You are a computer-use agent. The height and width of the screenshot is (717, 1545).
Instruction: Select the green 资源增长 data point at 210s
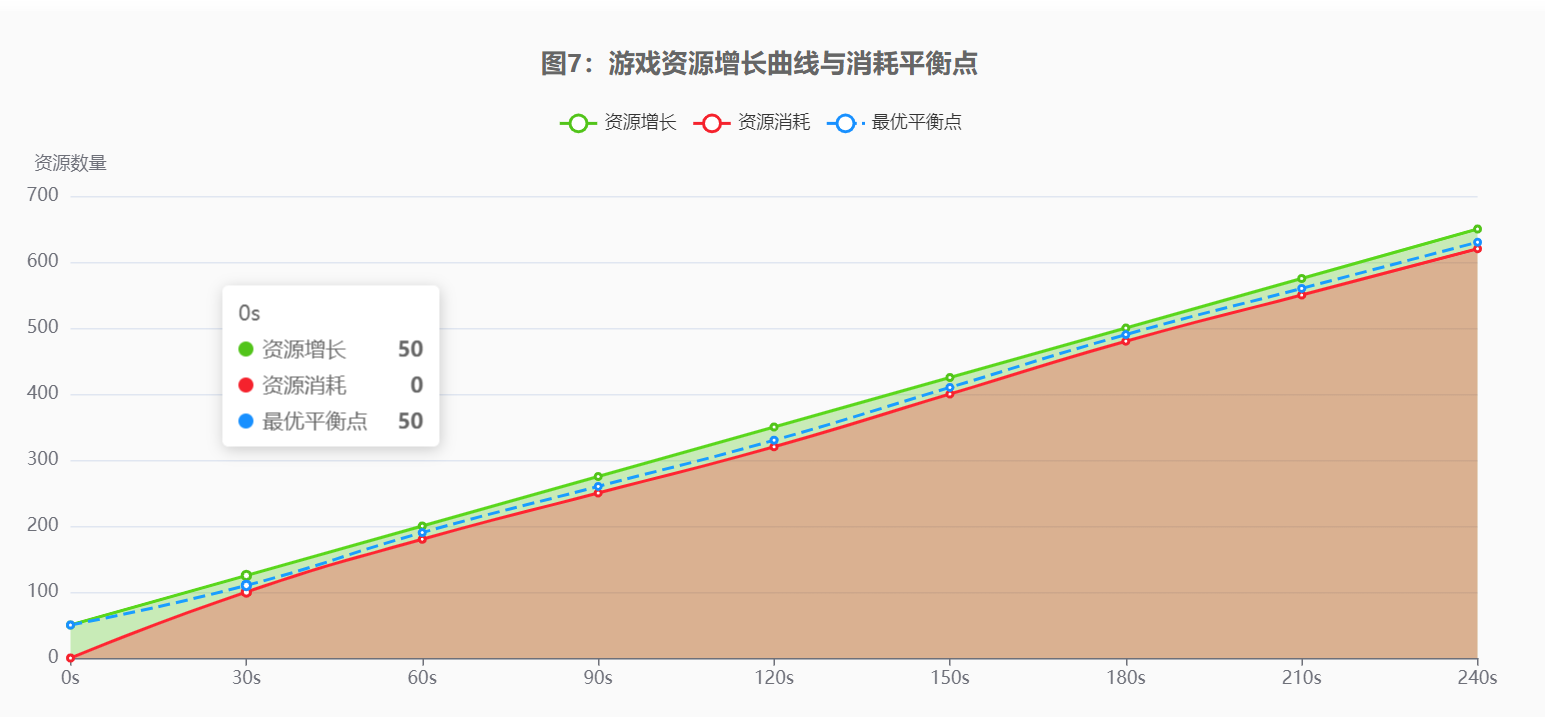1302,279
